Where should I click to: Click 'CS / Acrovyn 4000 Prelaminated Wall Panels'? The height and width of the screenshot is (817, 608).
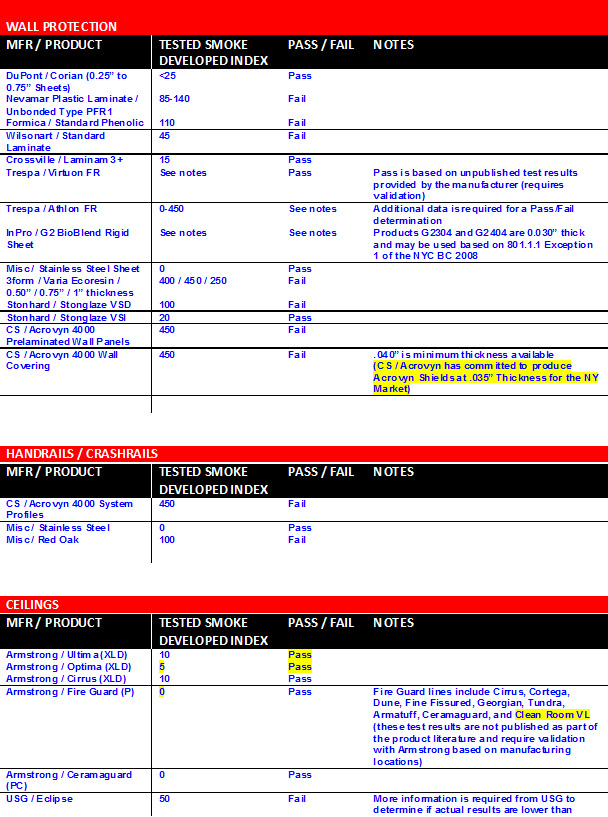(x=68, y=336)
